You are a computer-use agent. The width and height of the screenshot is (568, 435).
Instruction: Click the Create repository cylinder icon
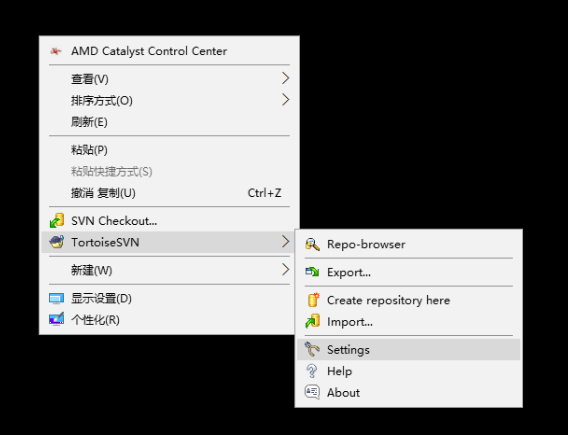pyautogui.click(x=313, y=300)
